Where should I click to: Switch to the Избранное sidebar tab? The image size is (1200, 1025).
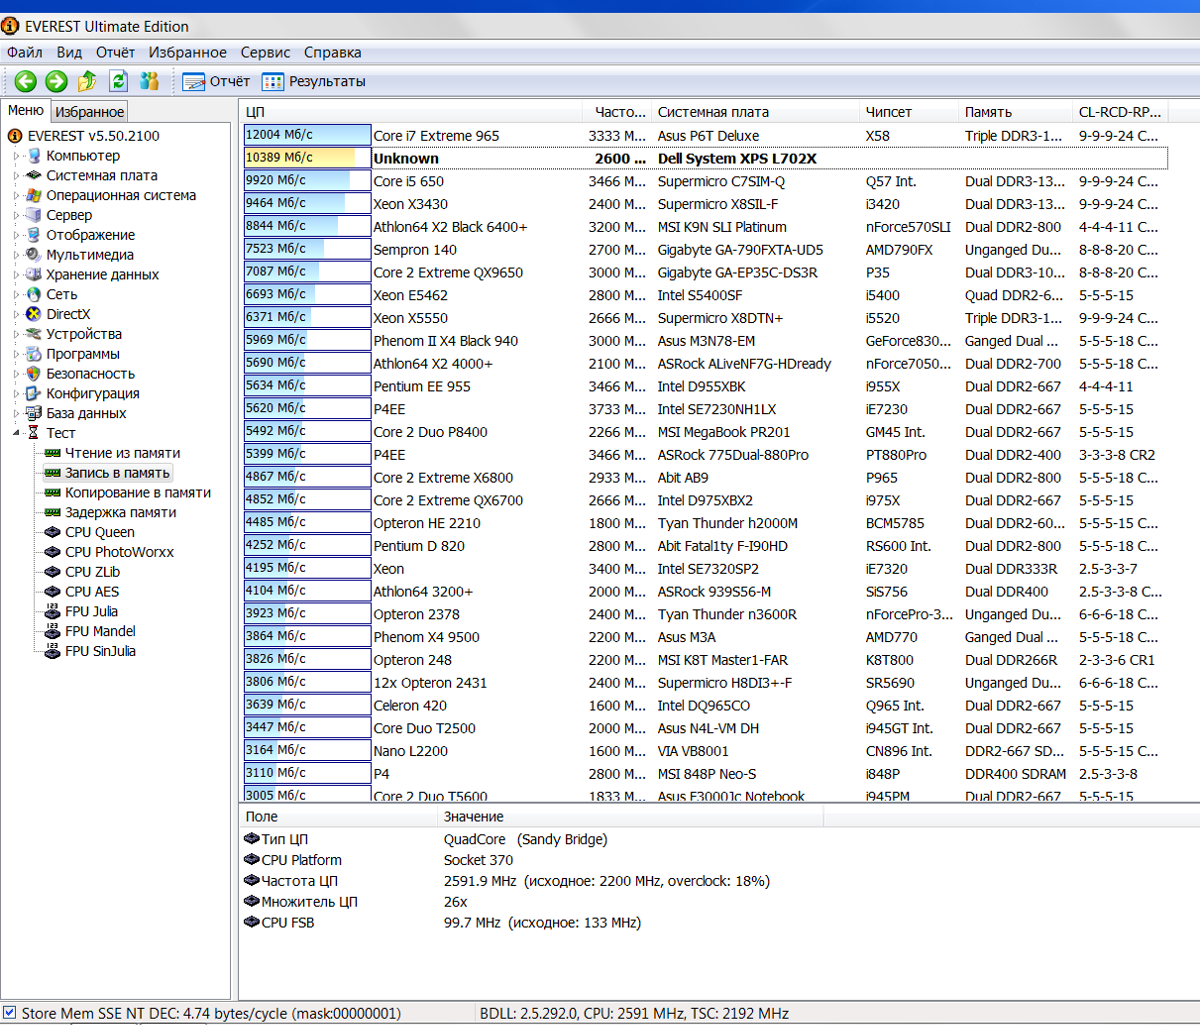click(89, 112)
